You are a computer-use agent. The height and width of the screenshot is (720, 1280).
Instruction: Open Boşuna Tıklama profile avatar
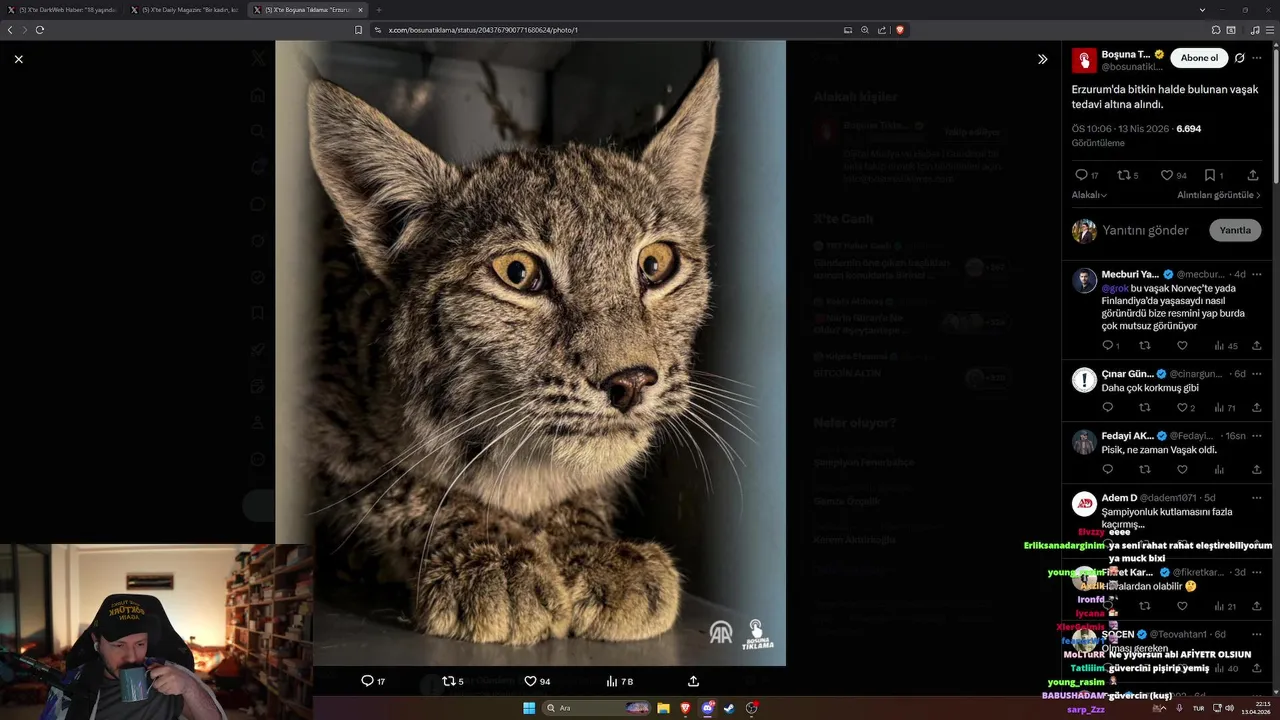[x=1084, y=60]
